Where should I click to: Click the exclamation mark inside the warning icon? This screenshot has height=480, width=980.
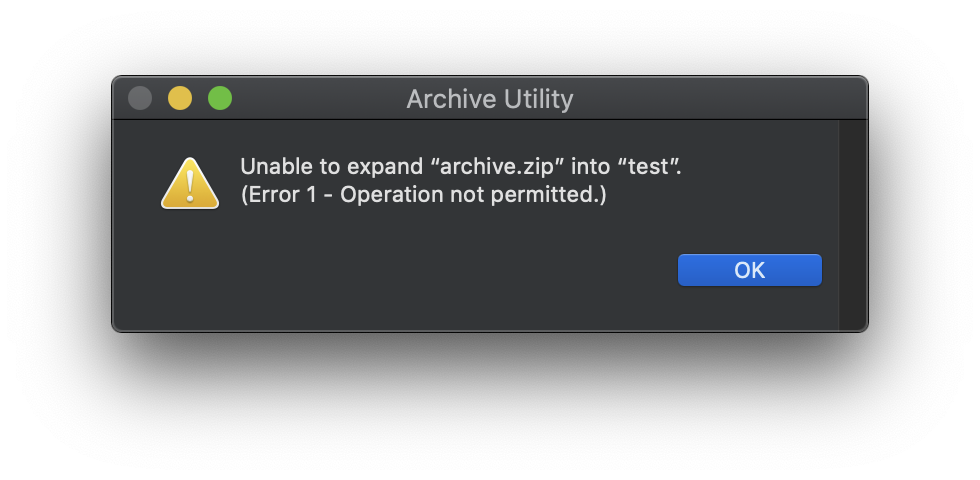pyautogui.click(x=190, y=186)
